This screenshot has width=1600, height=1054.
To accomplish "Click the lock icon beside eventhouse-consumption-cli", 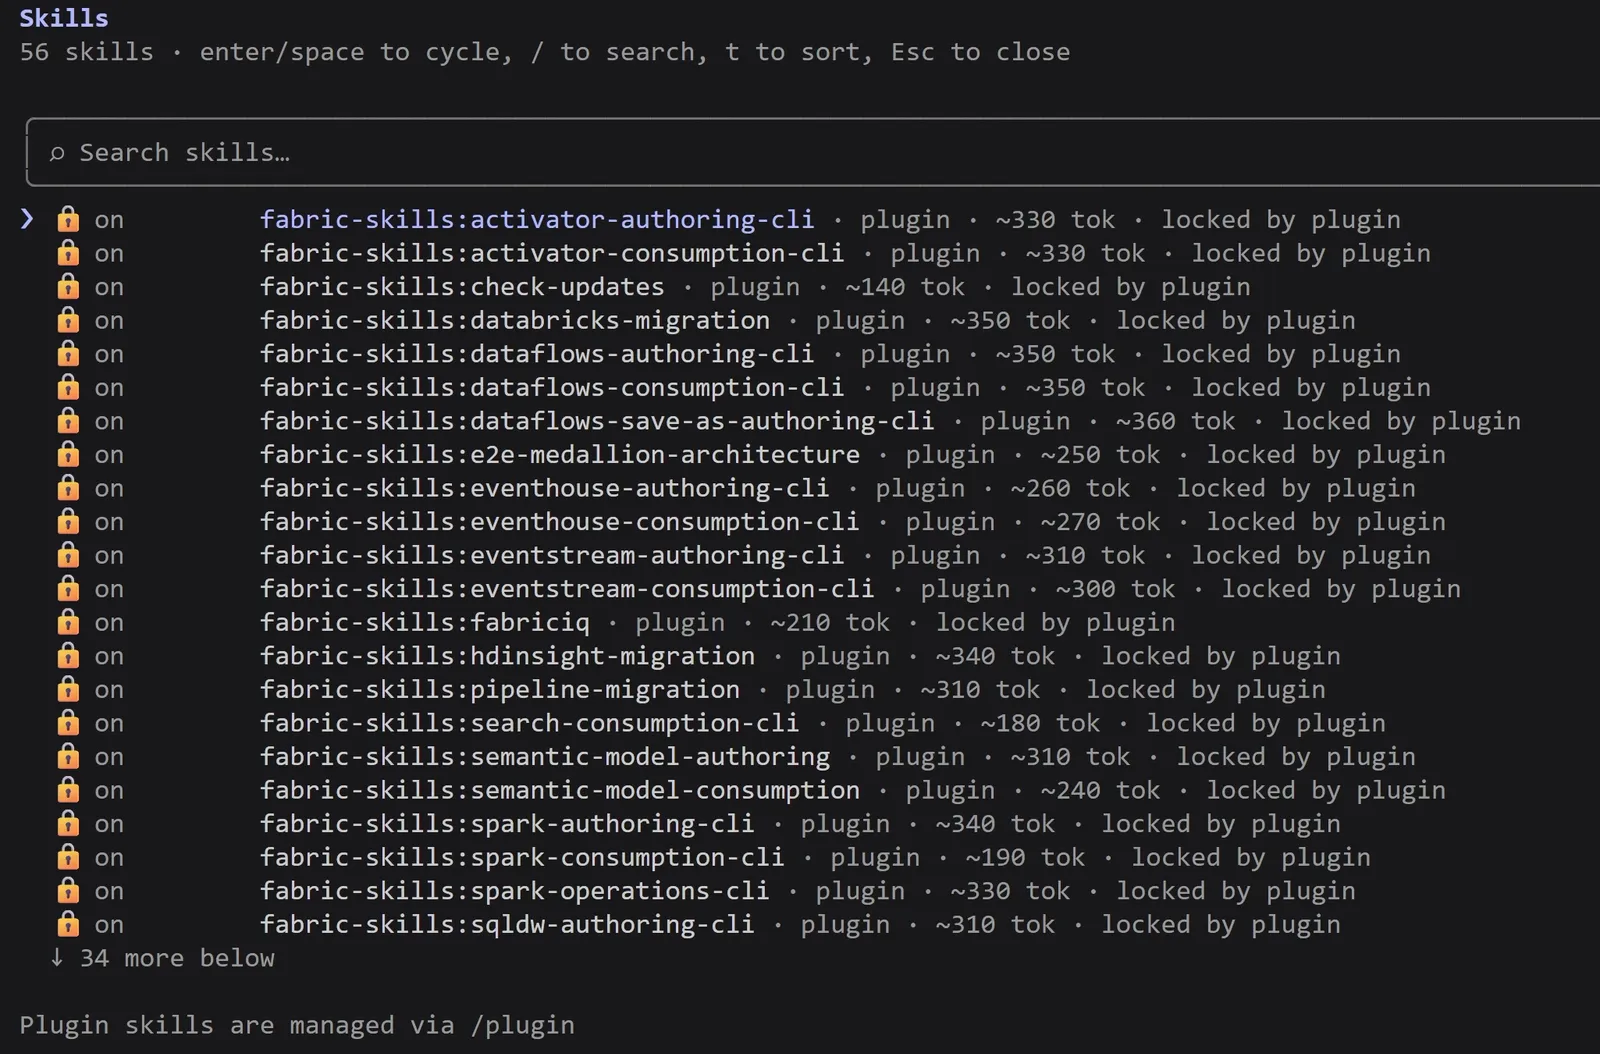I will (68, 521).
